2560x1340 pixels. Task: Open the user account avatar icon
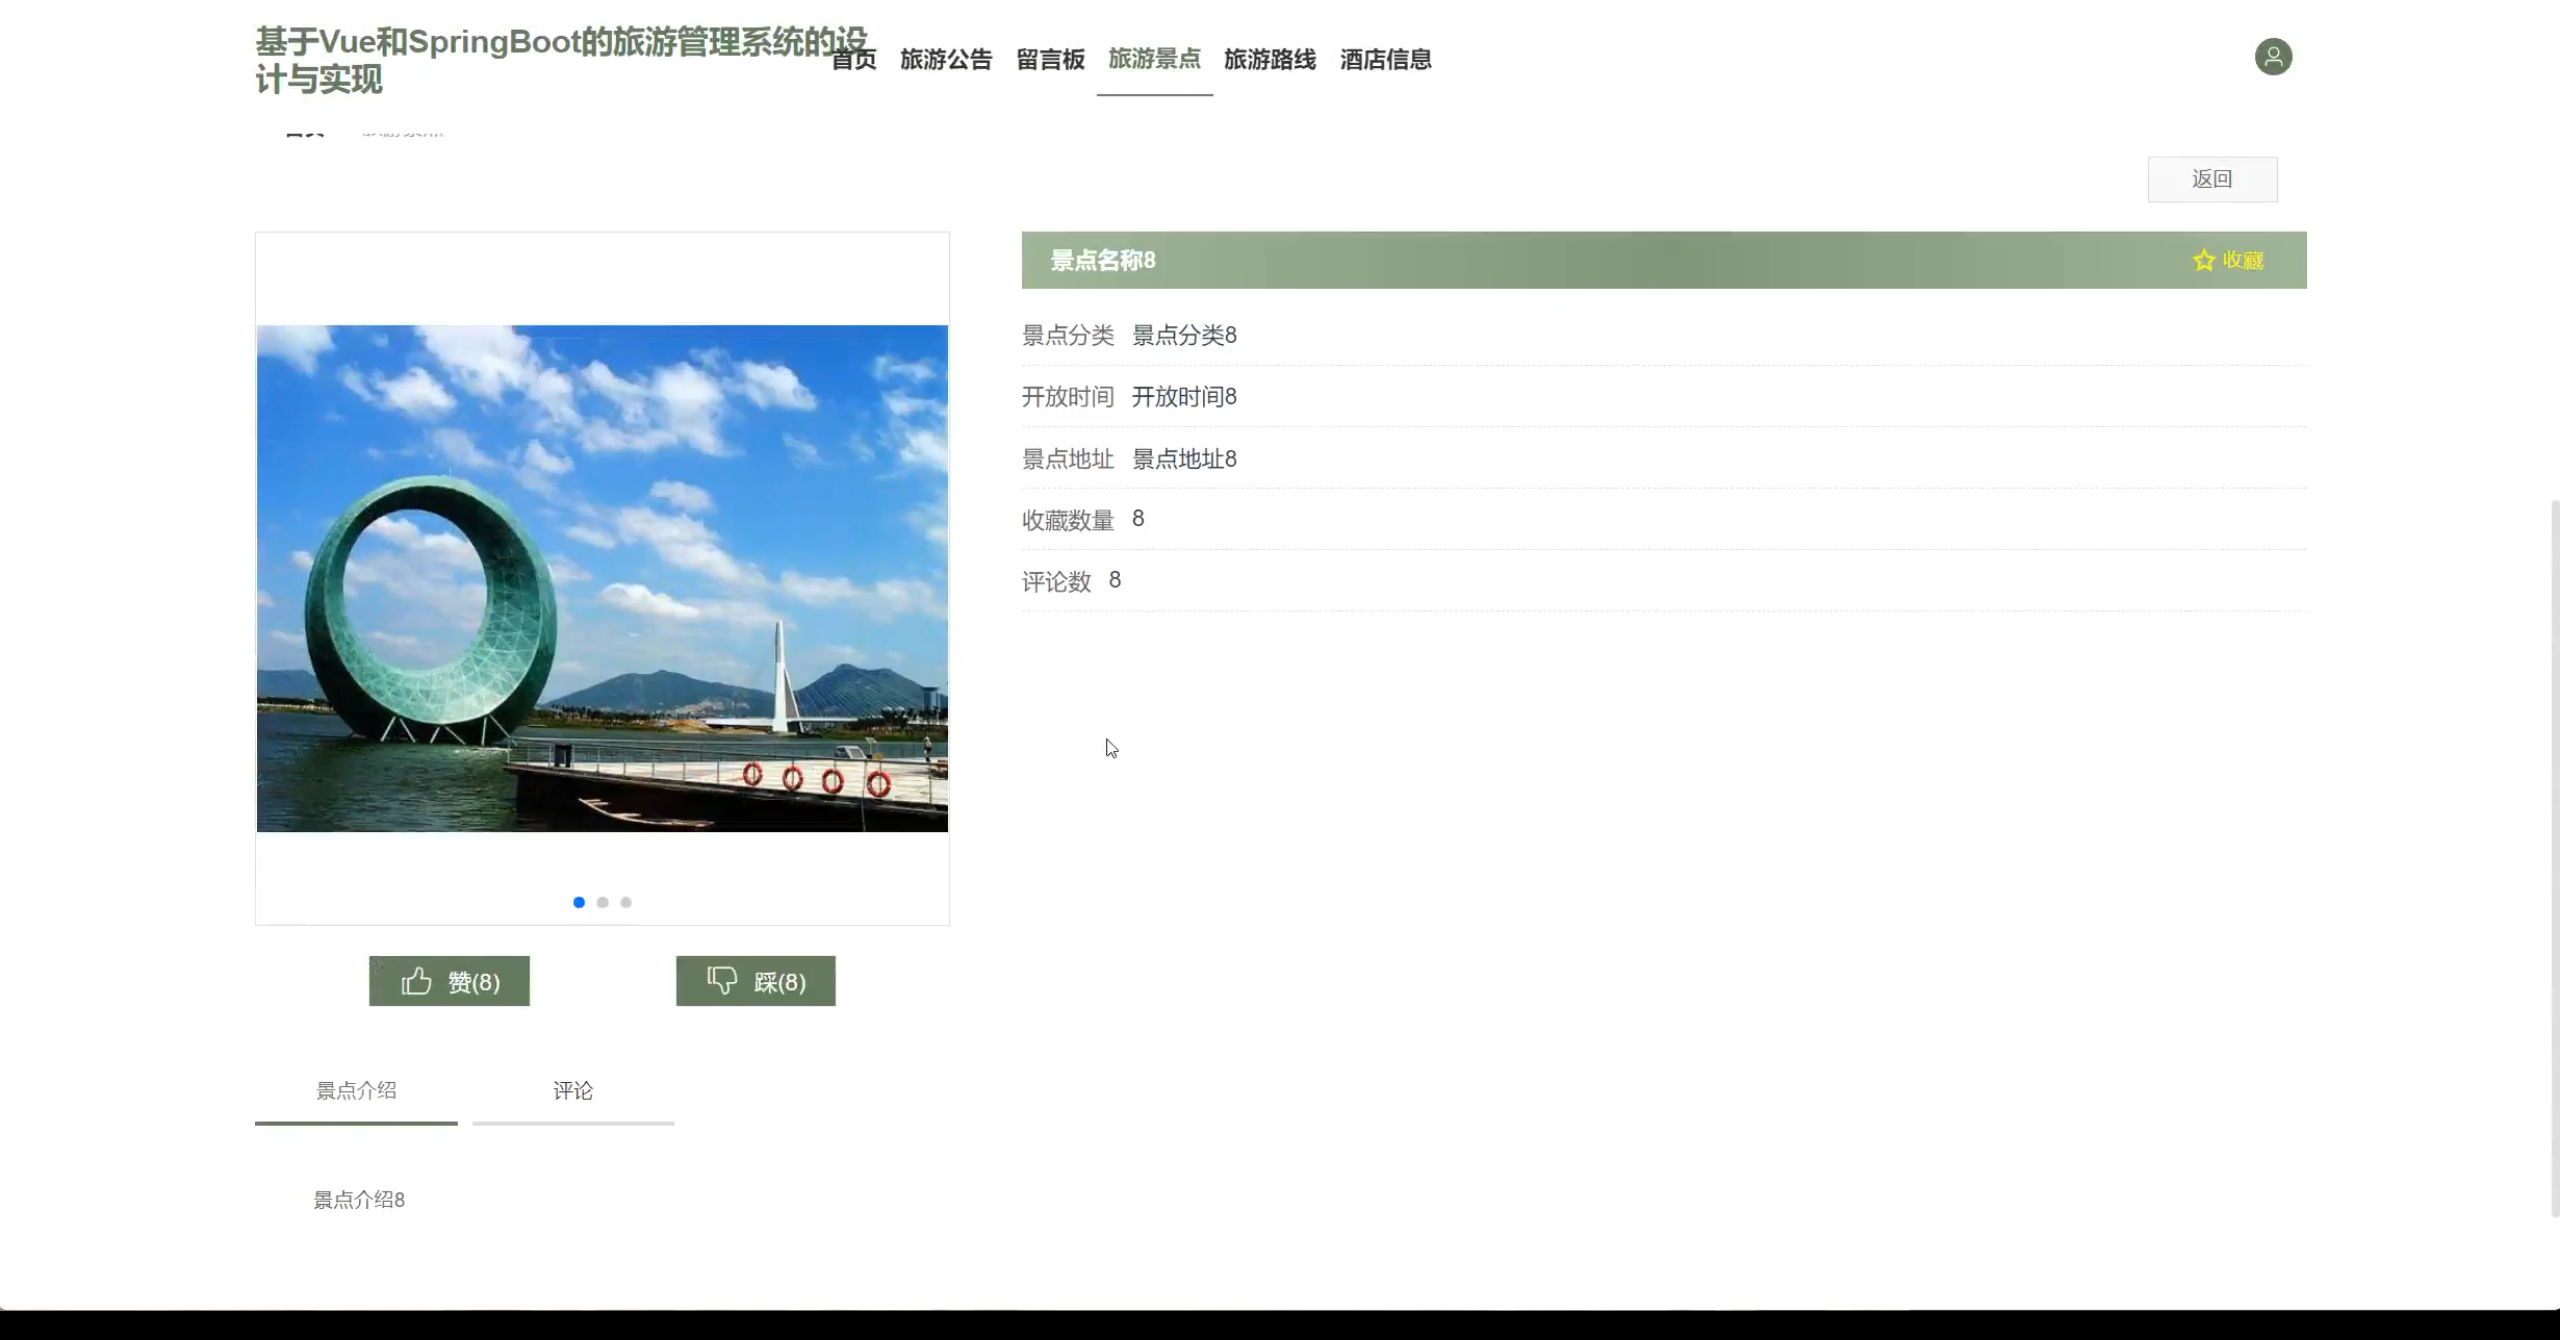2274,57
